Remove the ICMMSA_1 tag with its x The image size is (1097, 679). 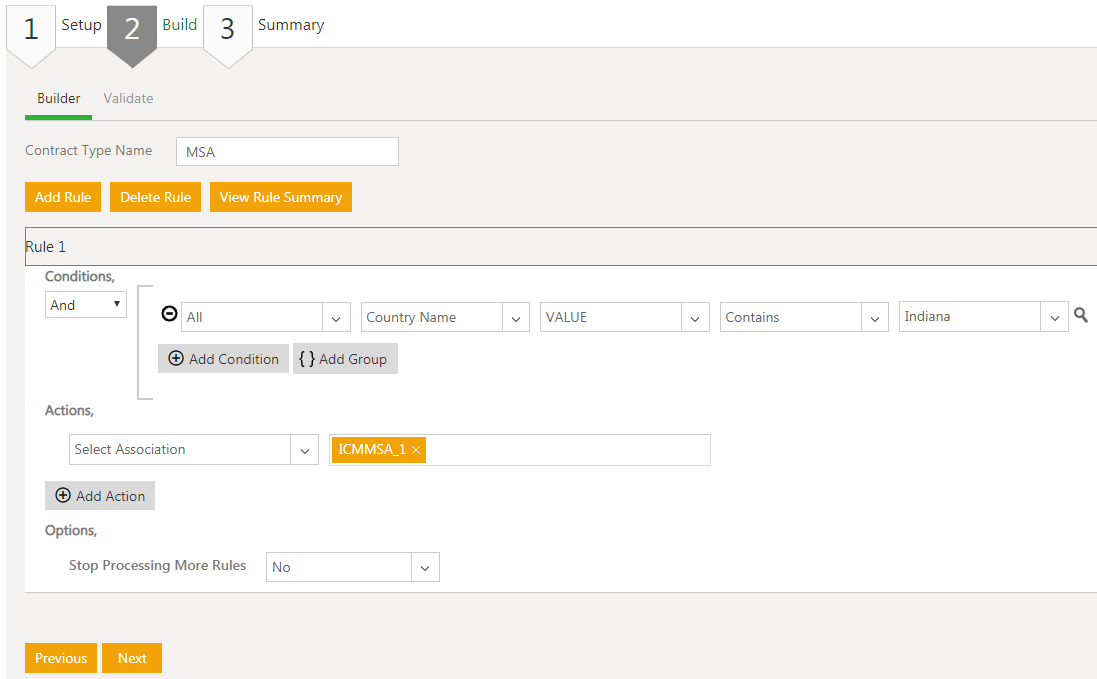(x=416, y=450)
